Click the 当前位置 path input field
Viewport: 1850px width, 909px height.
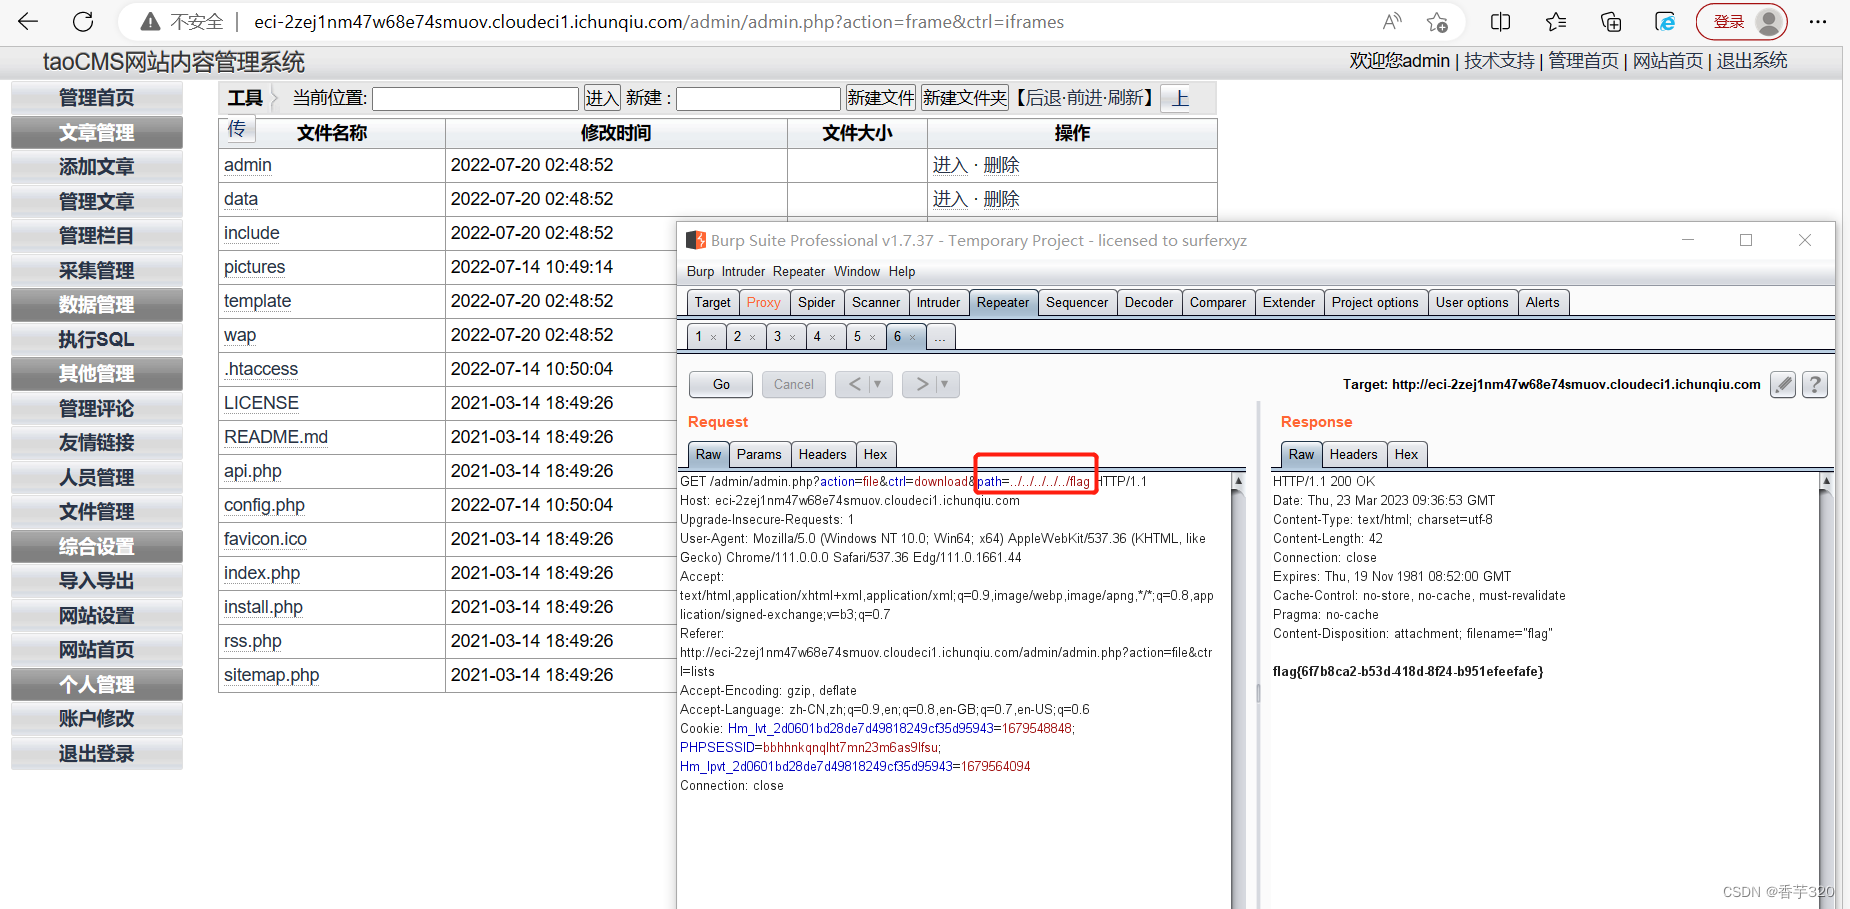475,98
